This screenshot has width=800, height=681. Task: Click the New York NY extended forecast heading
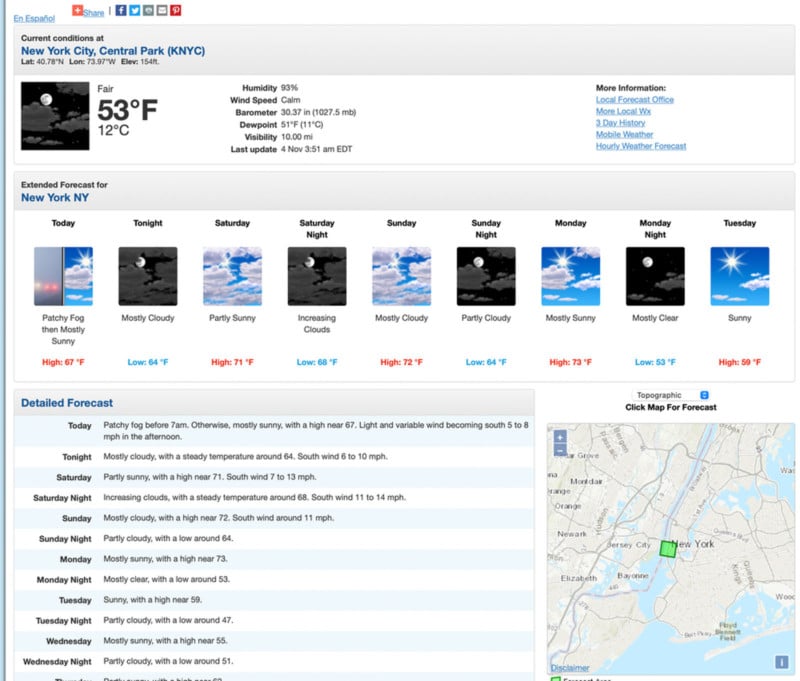[55, 198]
